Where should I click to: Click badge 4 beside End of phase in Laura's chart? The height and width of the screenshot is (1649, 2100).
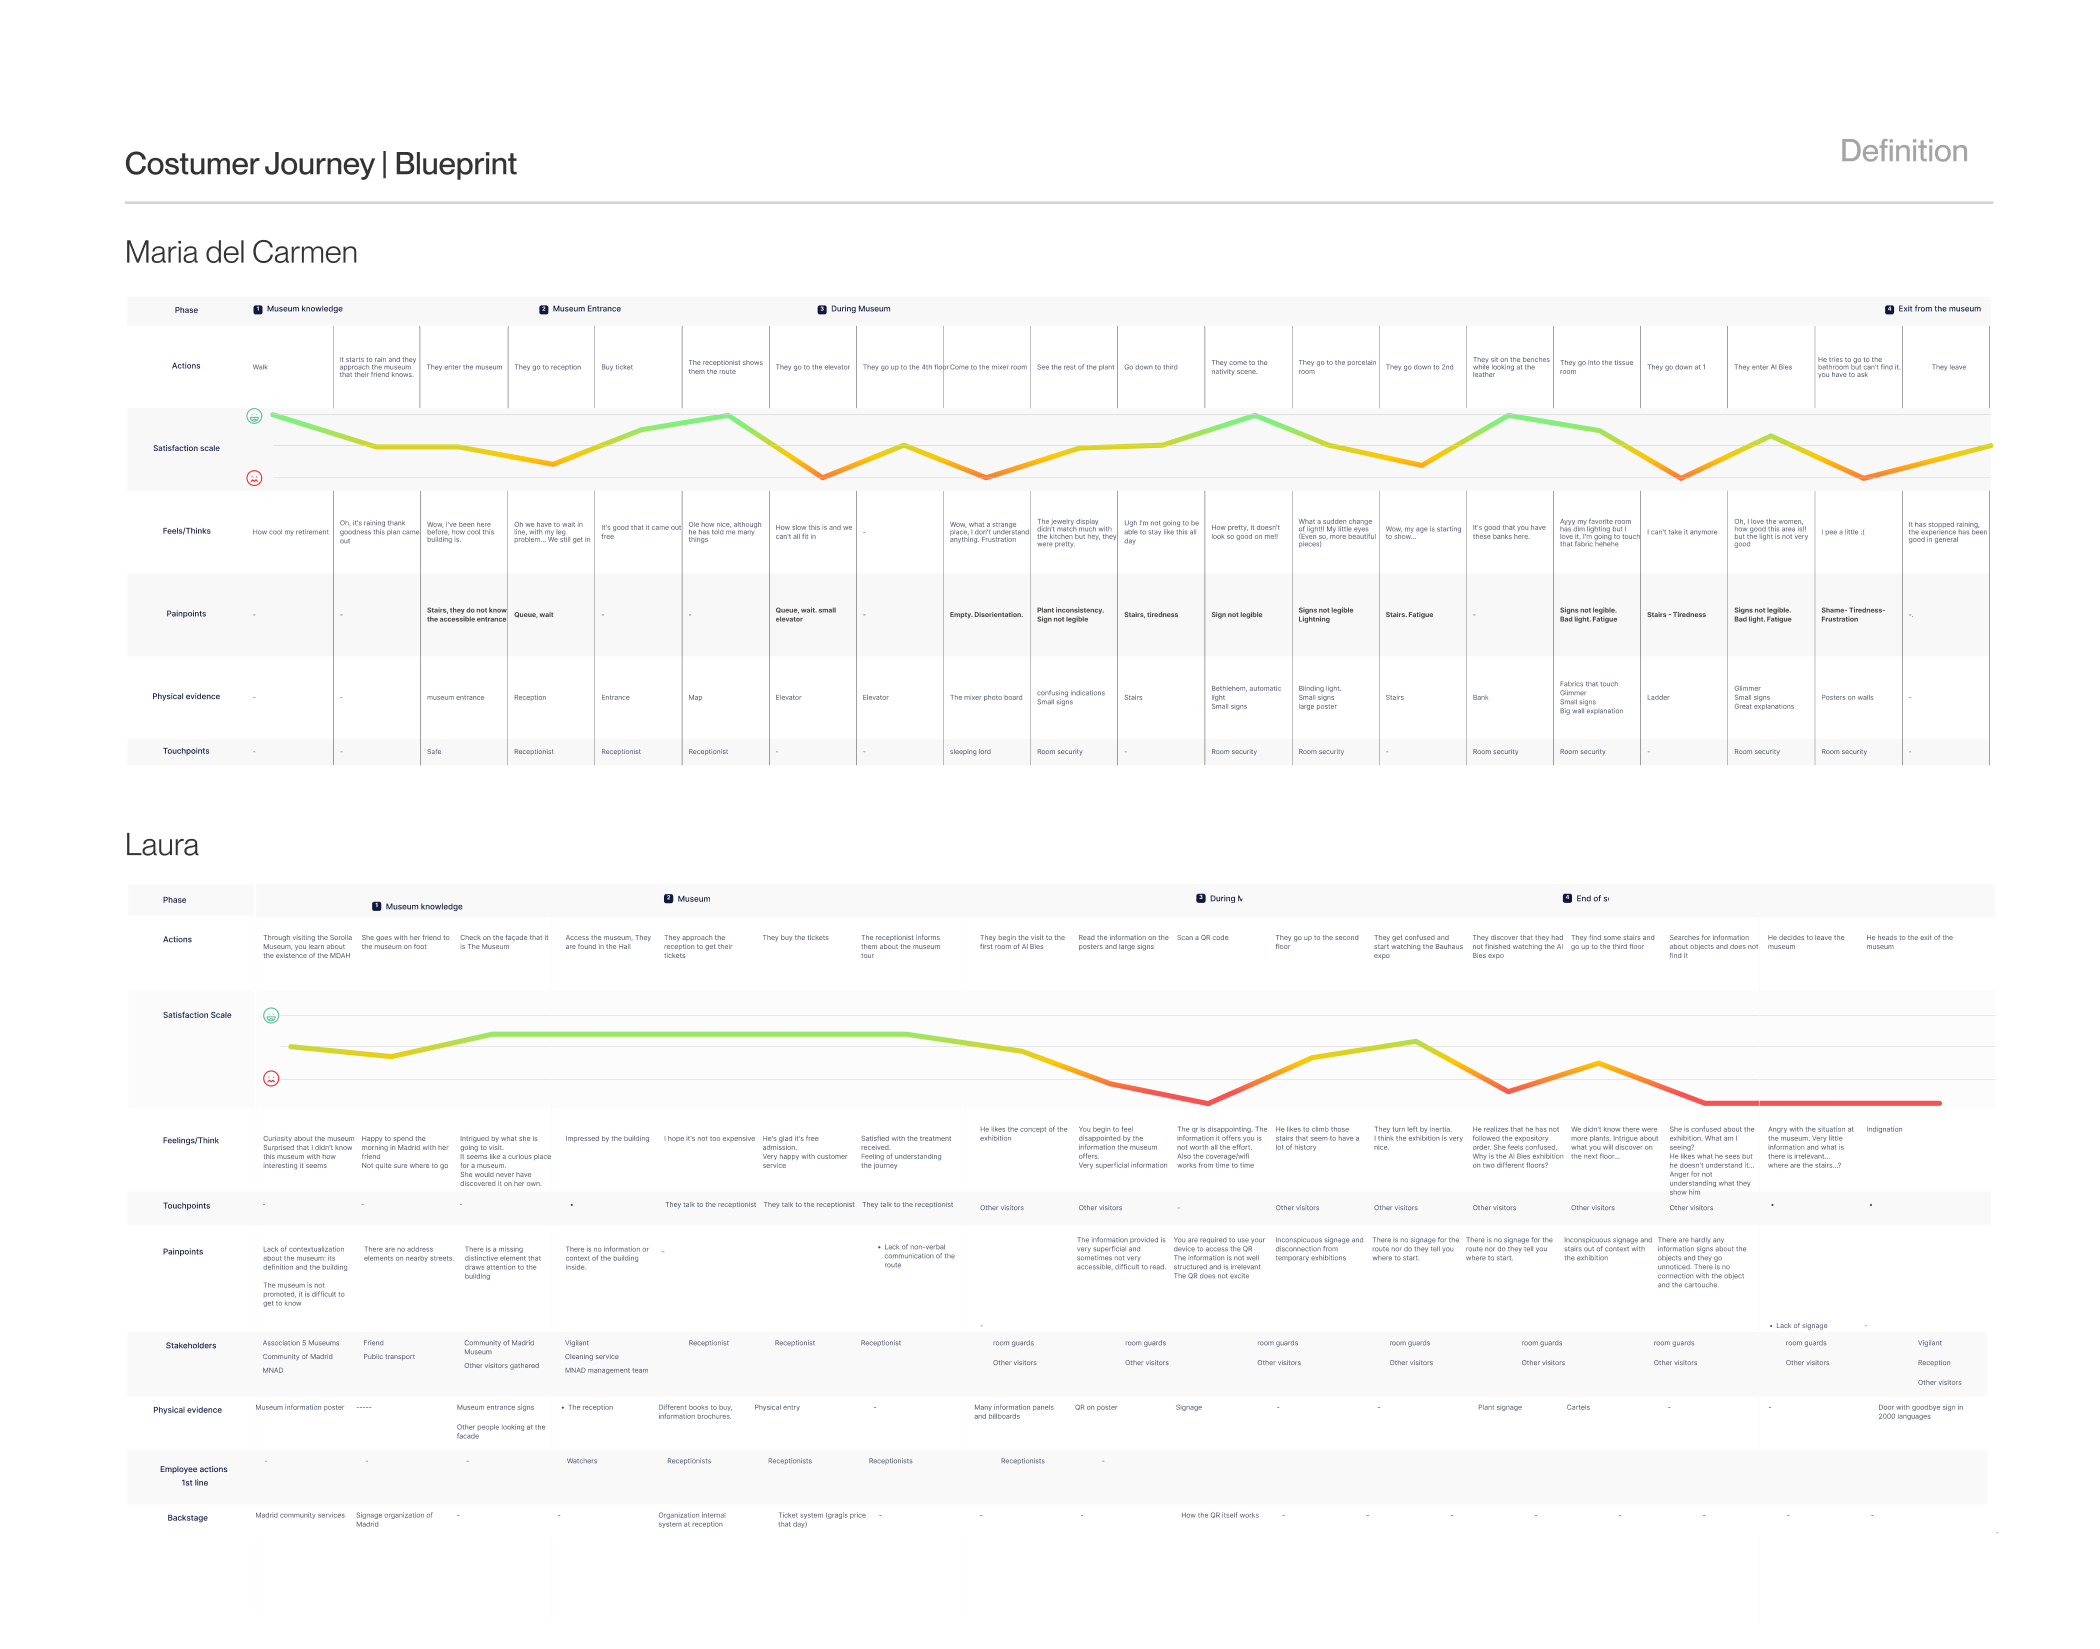point(1565,898)
